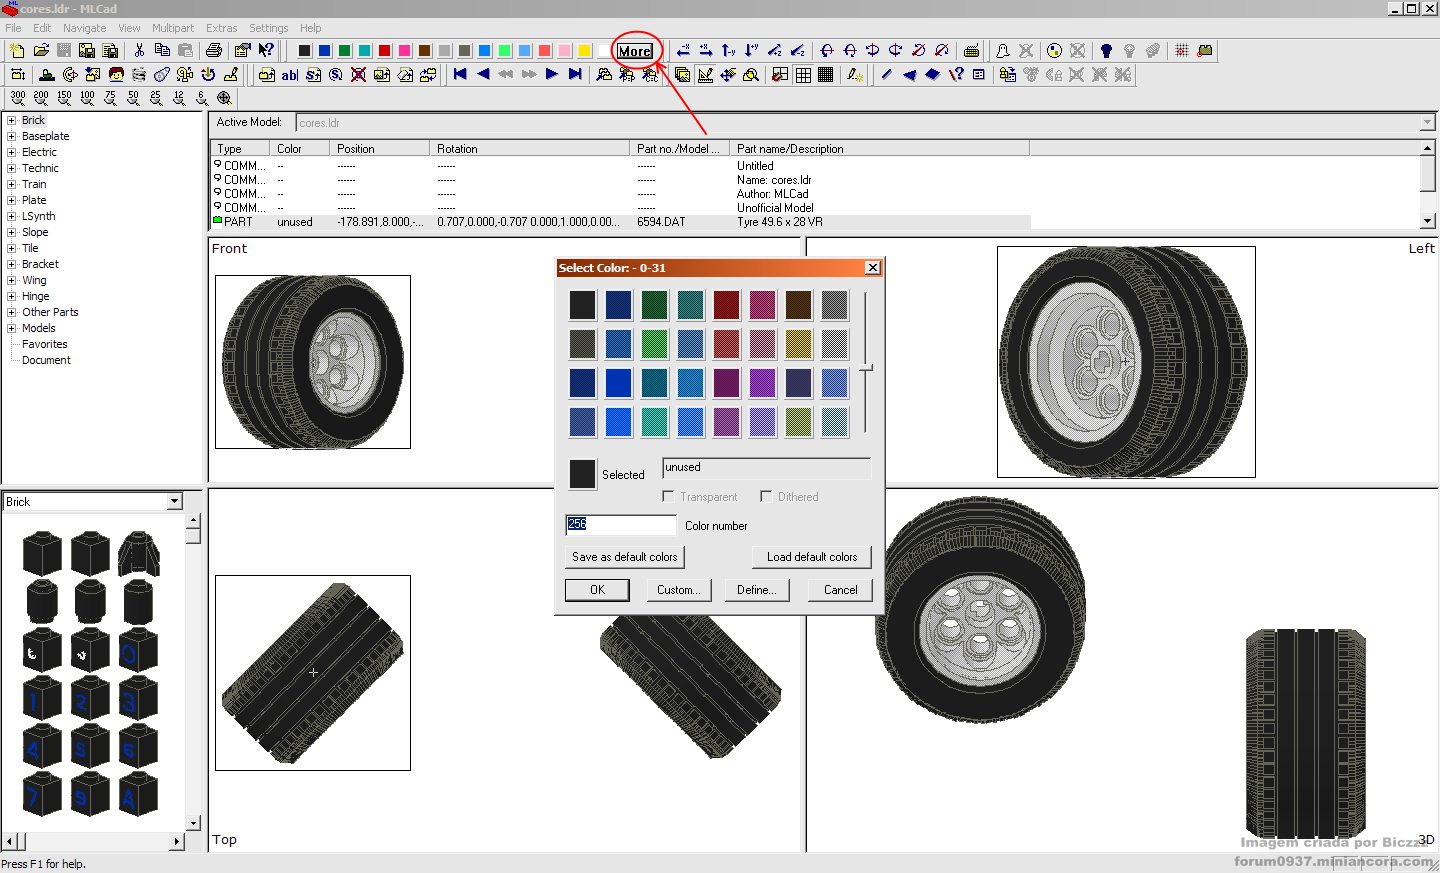Enable the Transparent checkbox
Image resolution: width=1440 pixels, height=873 pixels.
(x=668, y=496)
